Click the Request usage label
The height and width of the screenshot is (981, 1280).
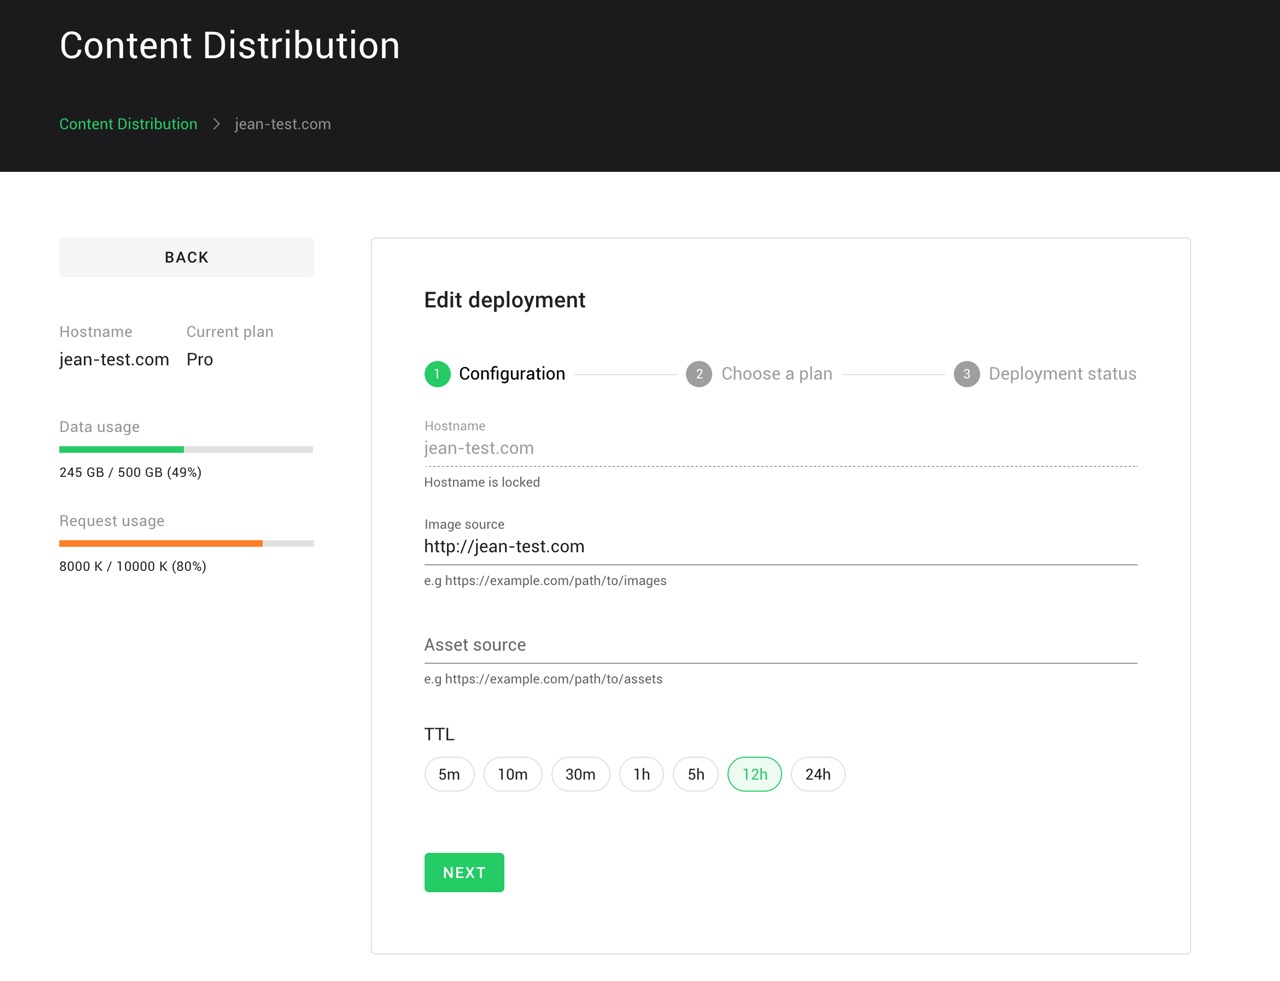point(112,521)
